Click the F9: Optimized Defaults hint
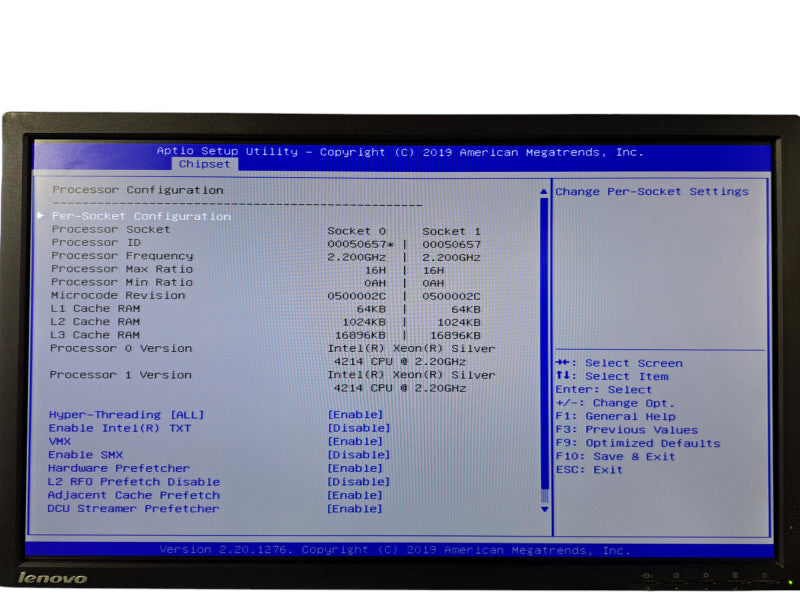 638,443
